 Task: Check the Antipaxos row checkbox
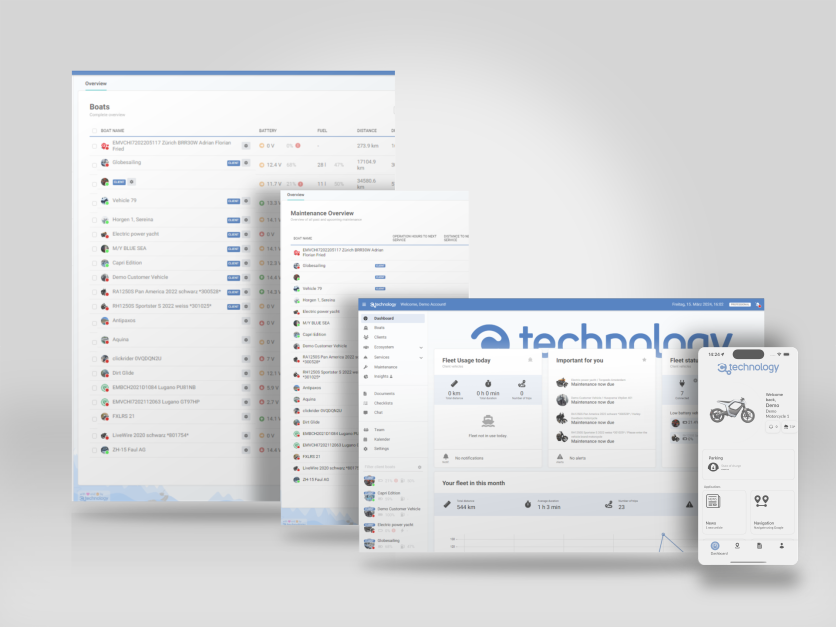point(94,323)
